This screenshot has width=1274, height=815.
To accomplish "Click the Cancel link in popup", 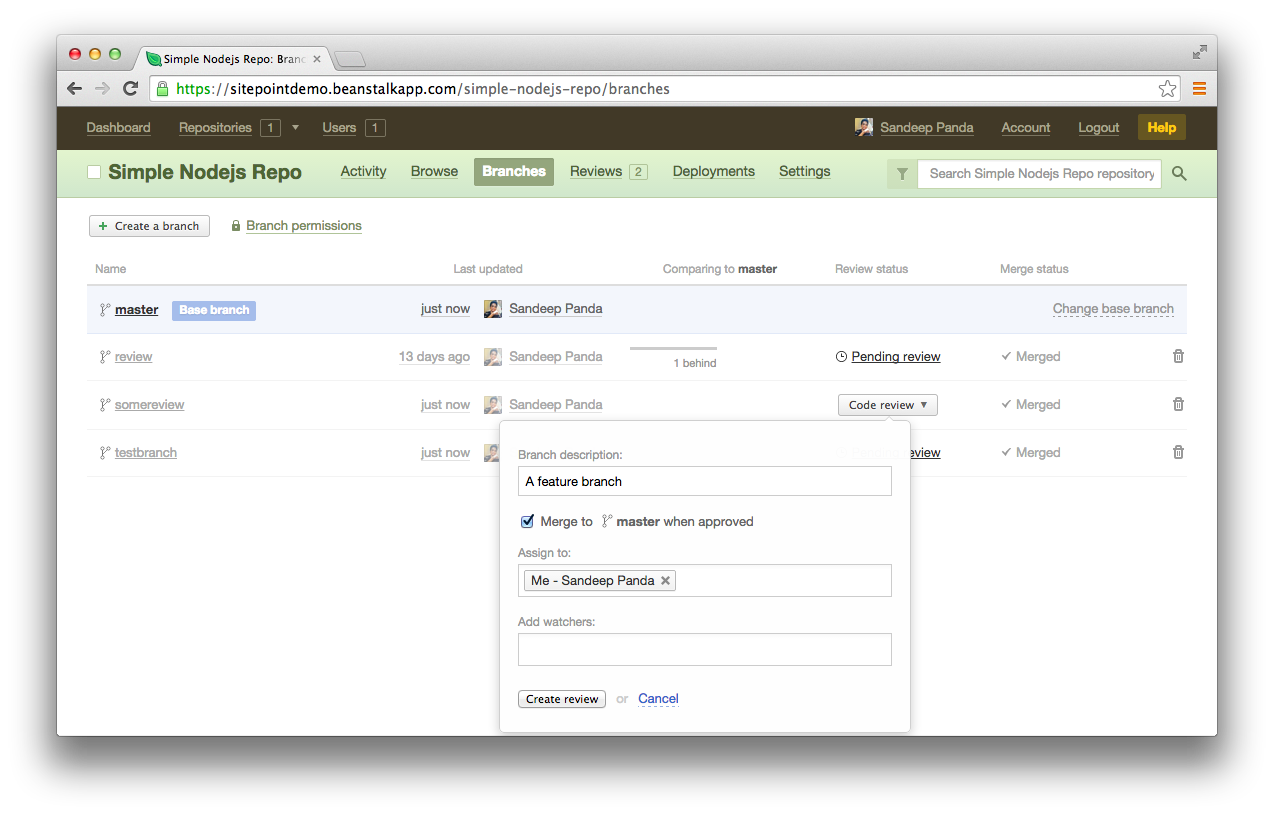I will tap(658, 699).
